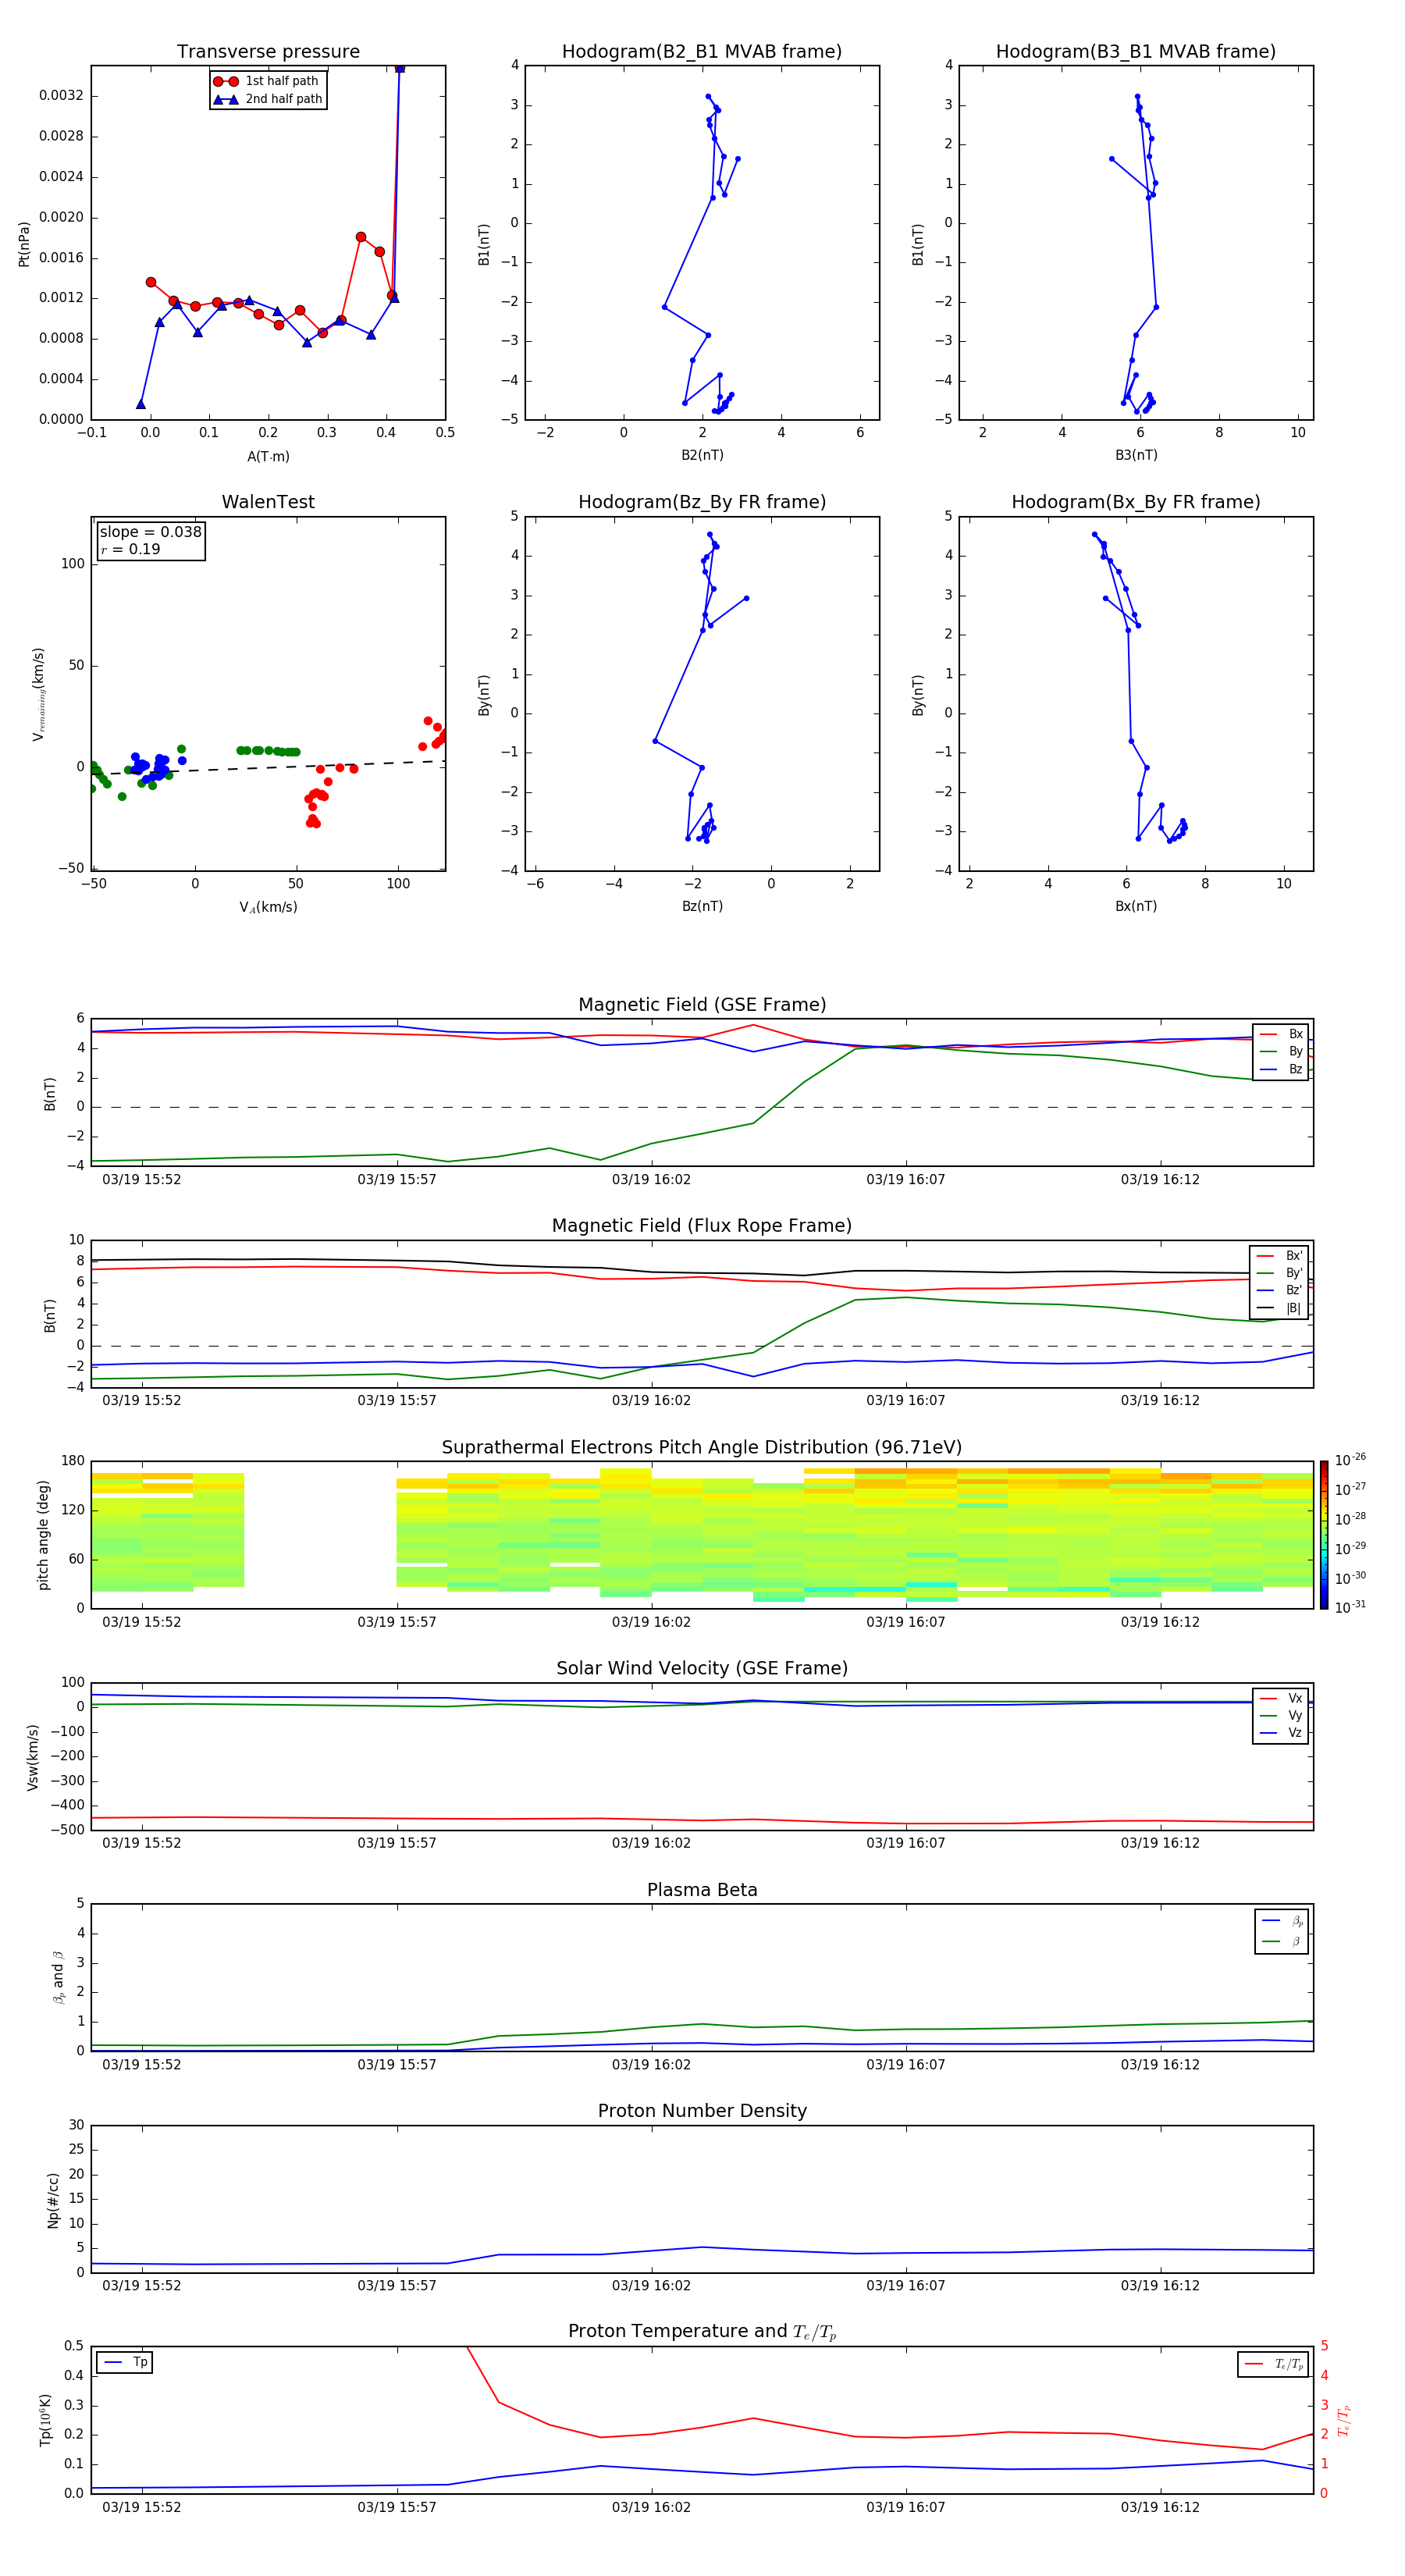Click '03/19 15:52' tick under pitch angle plot

click(142, 1622)
